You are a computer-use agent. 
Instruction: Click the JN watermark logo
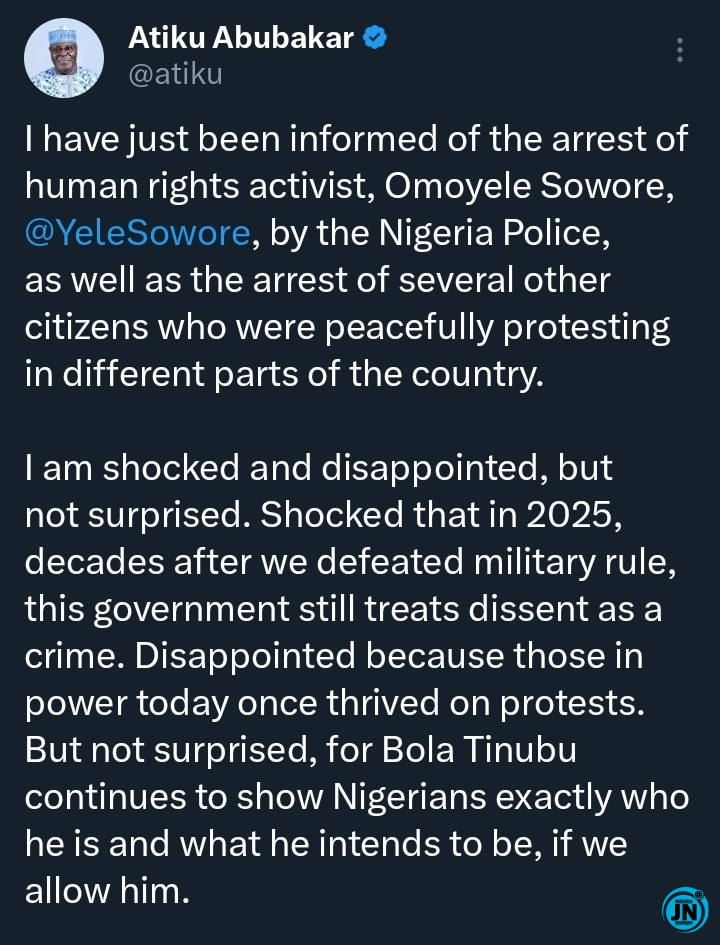pos(685,909)
